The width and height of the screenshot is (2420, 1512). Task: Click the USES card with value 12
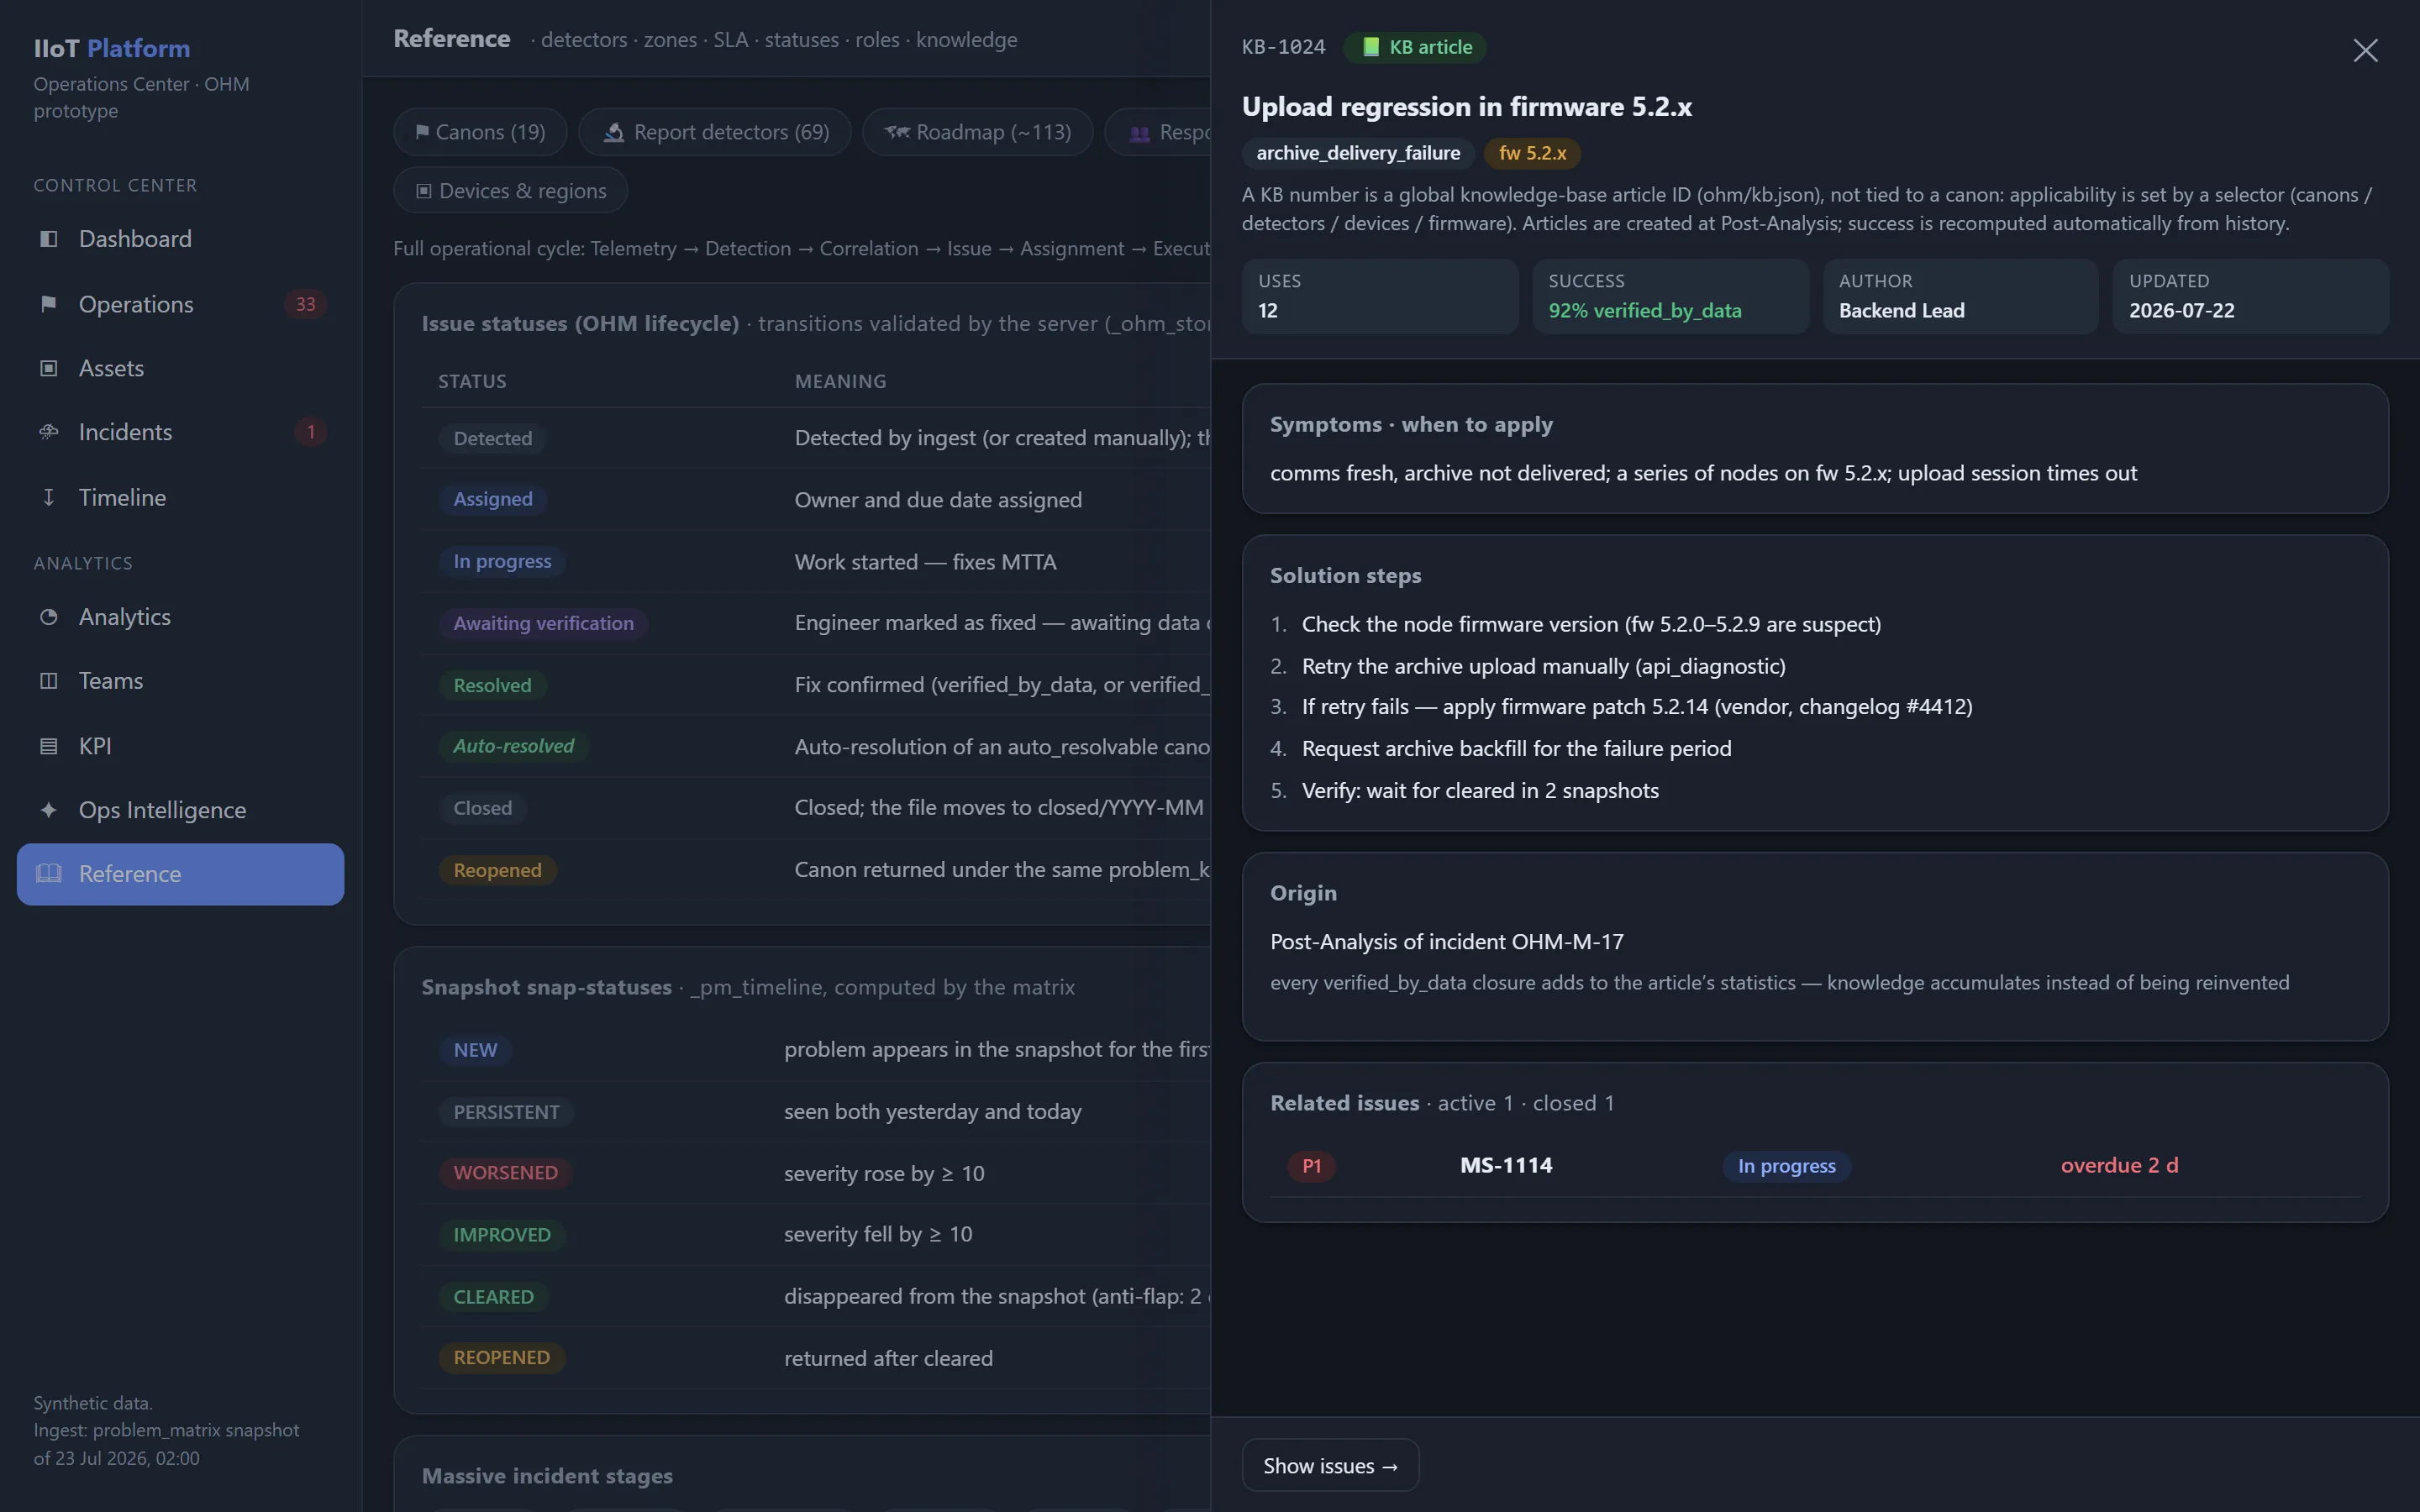tap(1380, 296)
